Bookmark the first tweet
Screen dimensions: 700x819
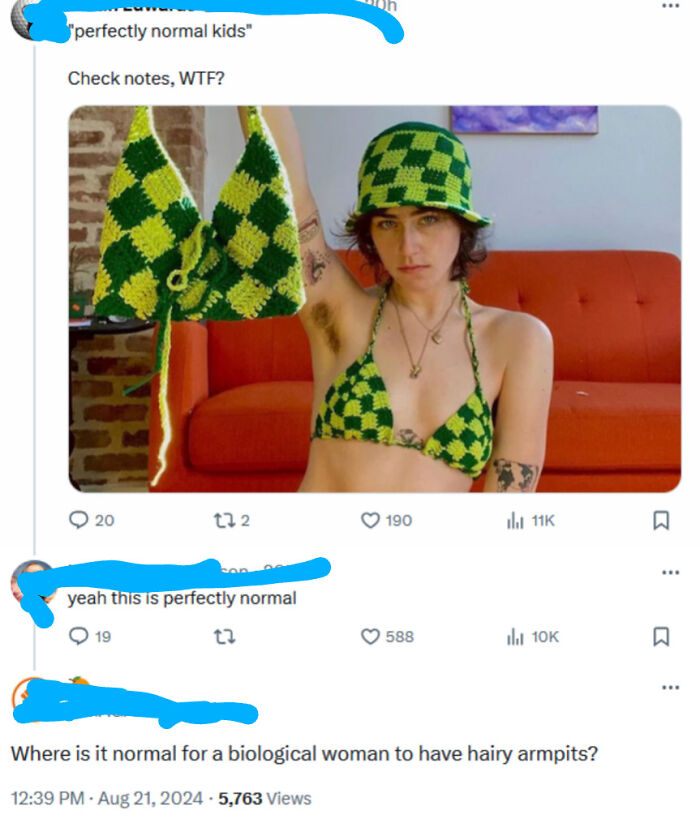pos(660,520)
